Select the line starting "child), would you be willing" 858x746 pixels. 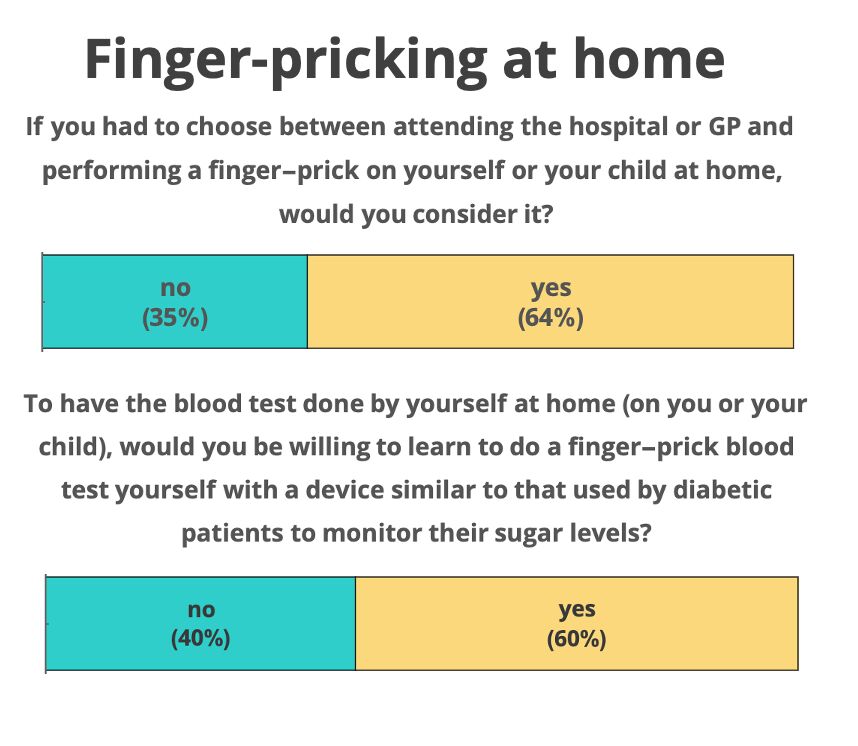click(416, 447)
